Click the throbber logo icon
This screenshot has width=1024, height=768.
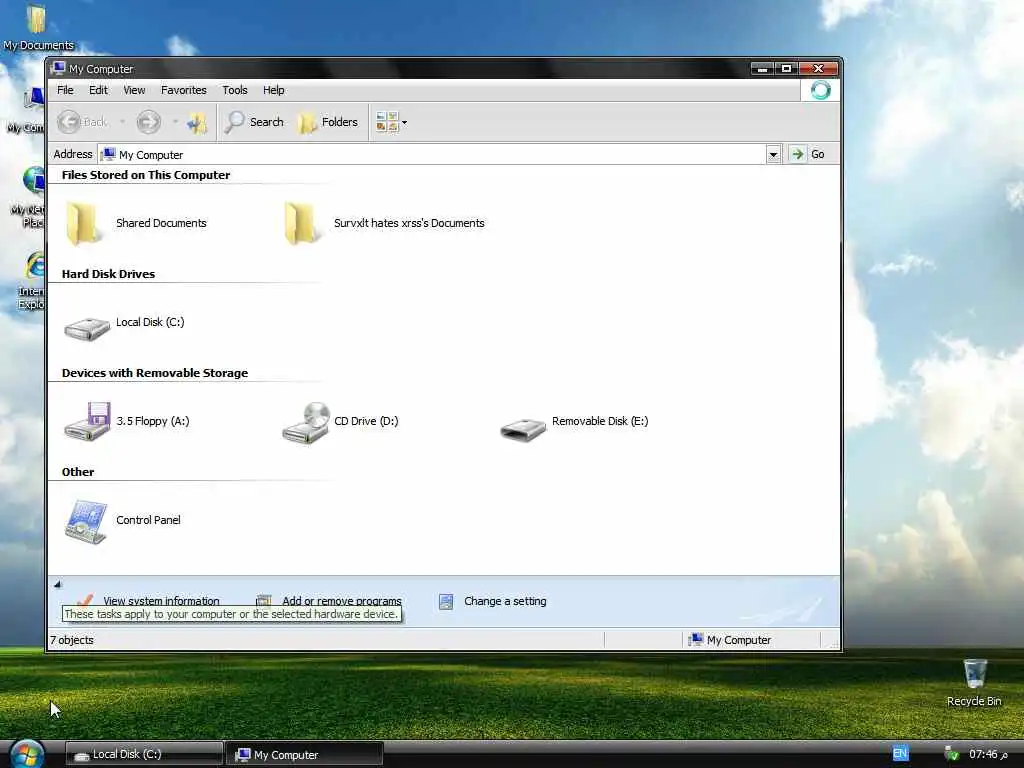pyautogui.click(x=821, y=90)
